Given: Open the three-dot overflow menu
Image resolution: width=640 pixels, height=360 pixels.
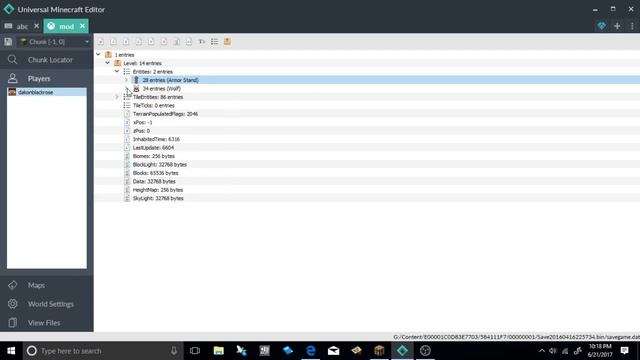Looking at the screenshot, I should pyautogui.click(x=632, y=26).
